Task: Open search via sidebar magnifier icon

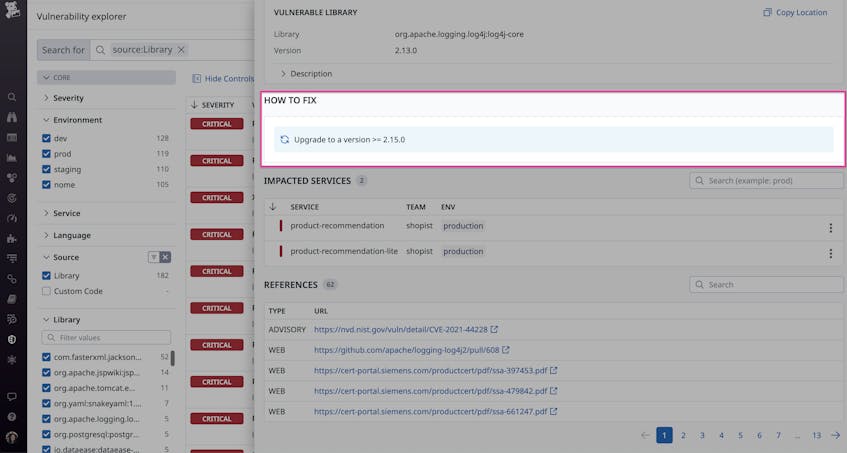Action: [x=12, y=97]
